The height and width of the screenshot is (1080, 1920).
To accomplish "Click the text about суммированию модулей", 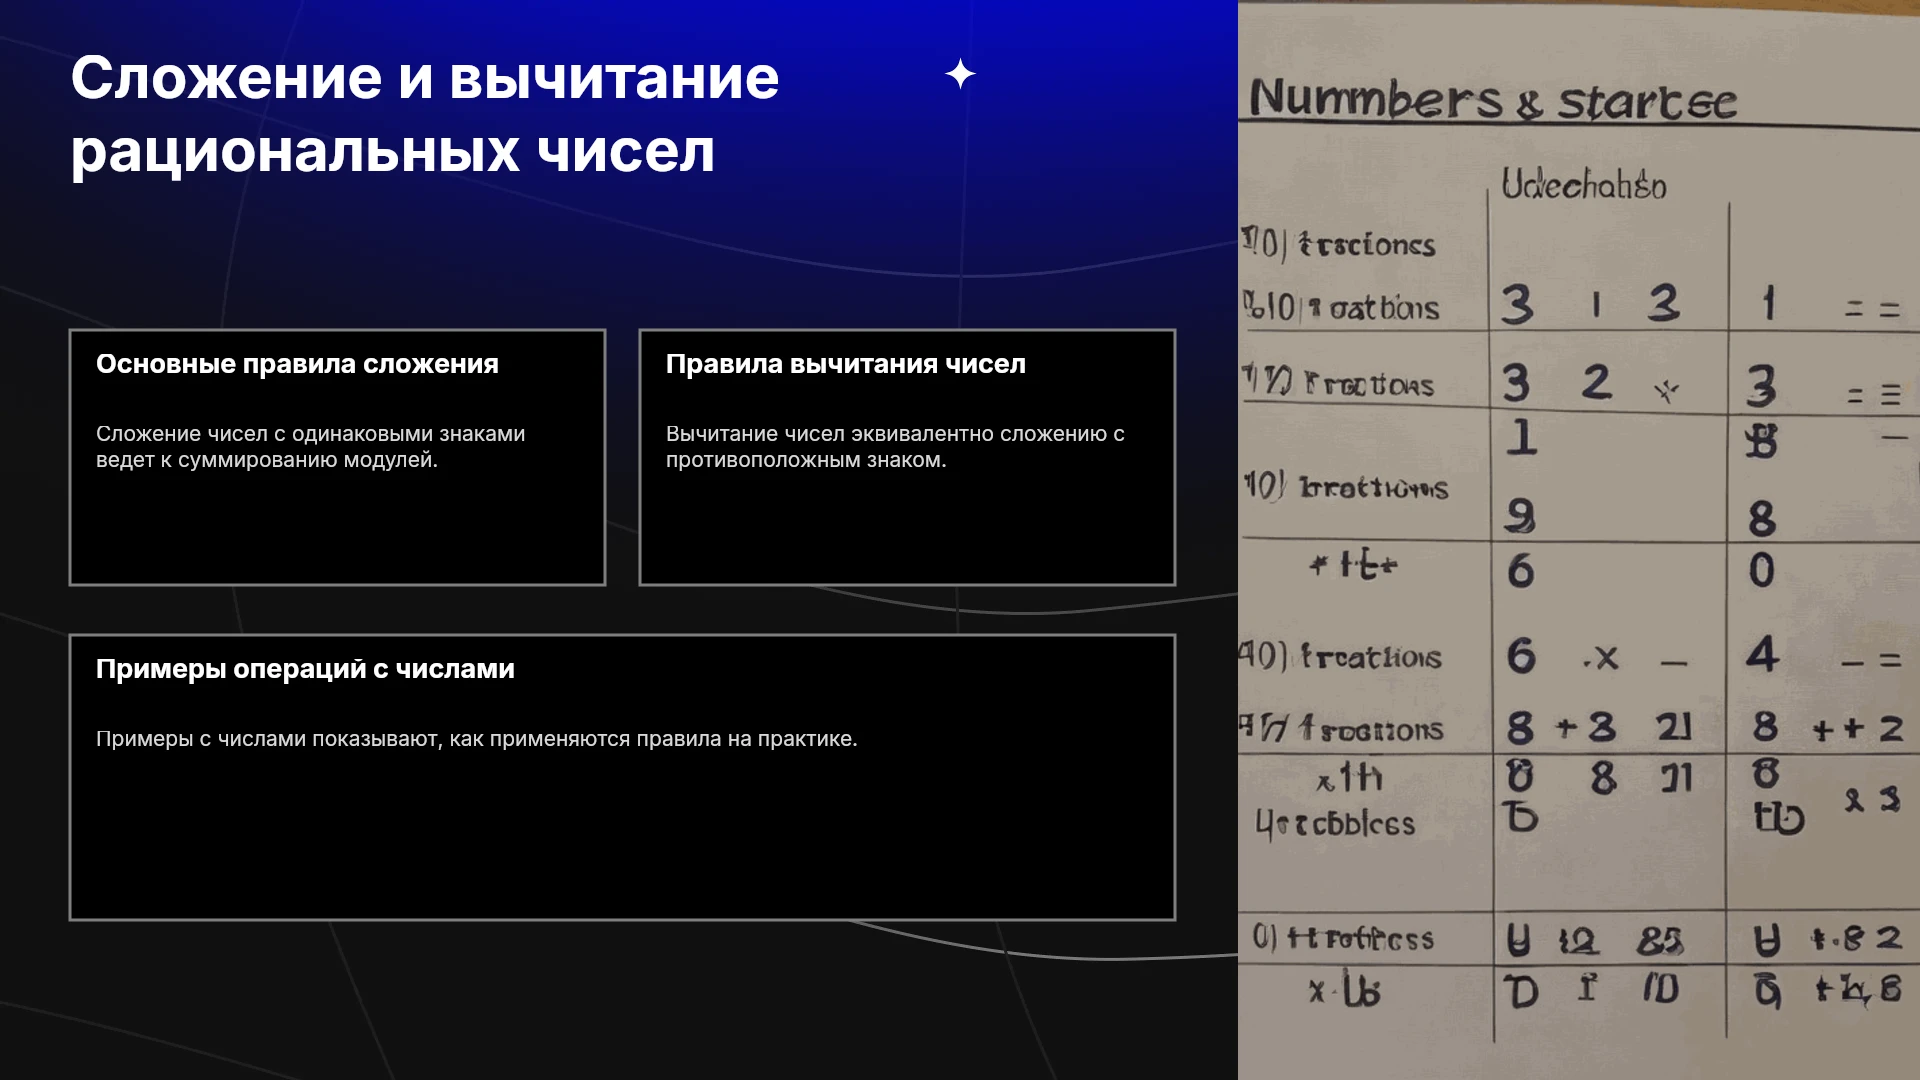I will click(x=310, y=447).
